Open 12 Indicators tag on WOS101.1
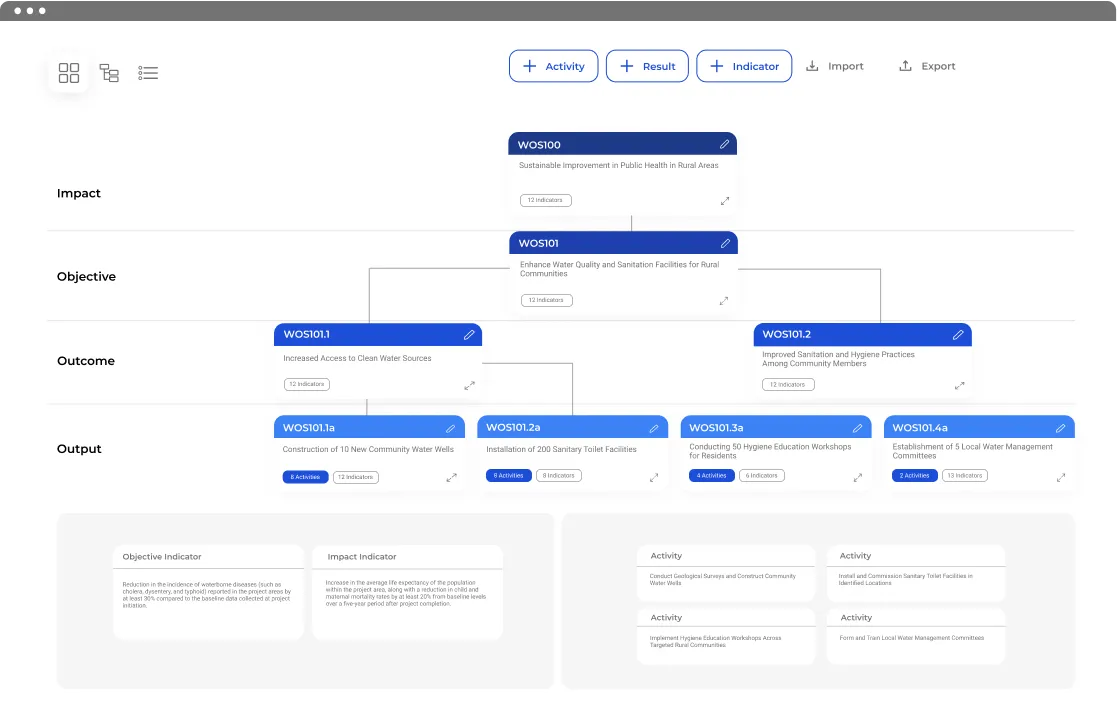The width and height of the screenshot is (1117, 707). click(307, 384)
